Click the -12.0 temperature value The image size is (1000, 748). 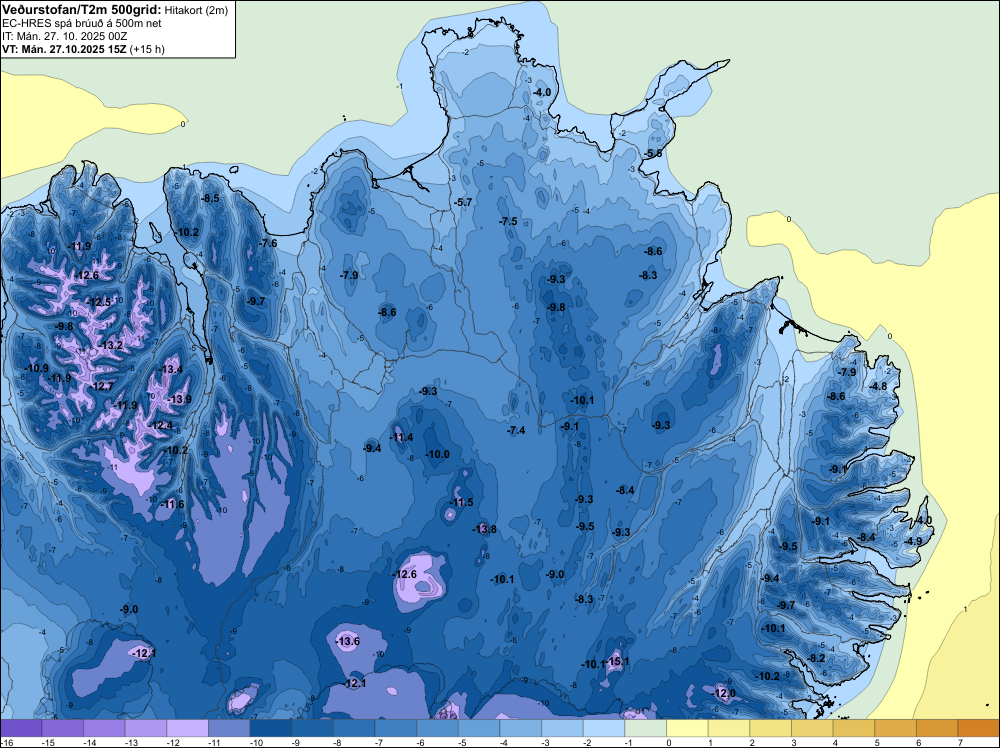pos(724,693)
